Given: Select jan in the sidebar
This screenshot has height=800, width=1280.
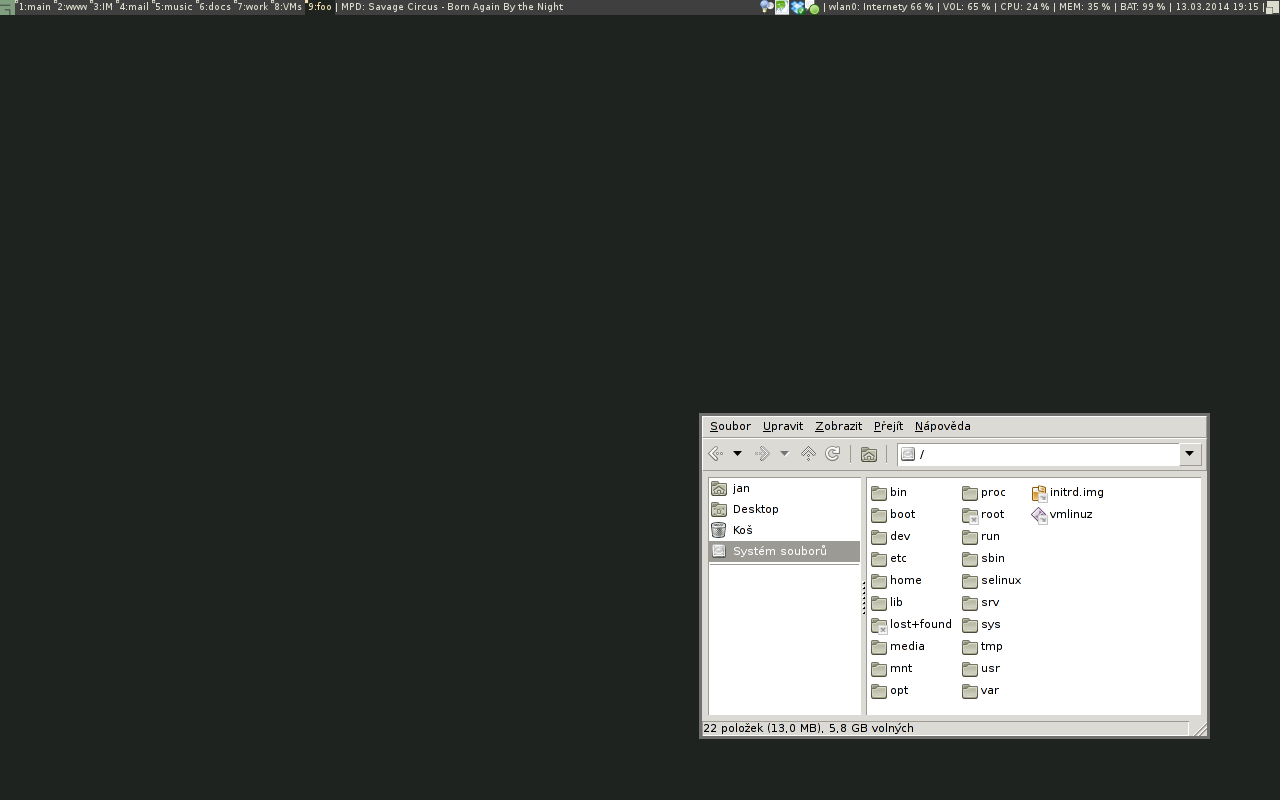Looking at the screenshot, I should point(784,488).
